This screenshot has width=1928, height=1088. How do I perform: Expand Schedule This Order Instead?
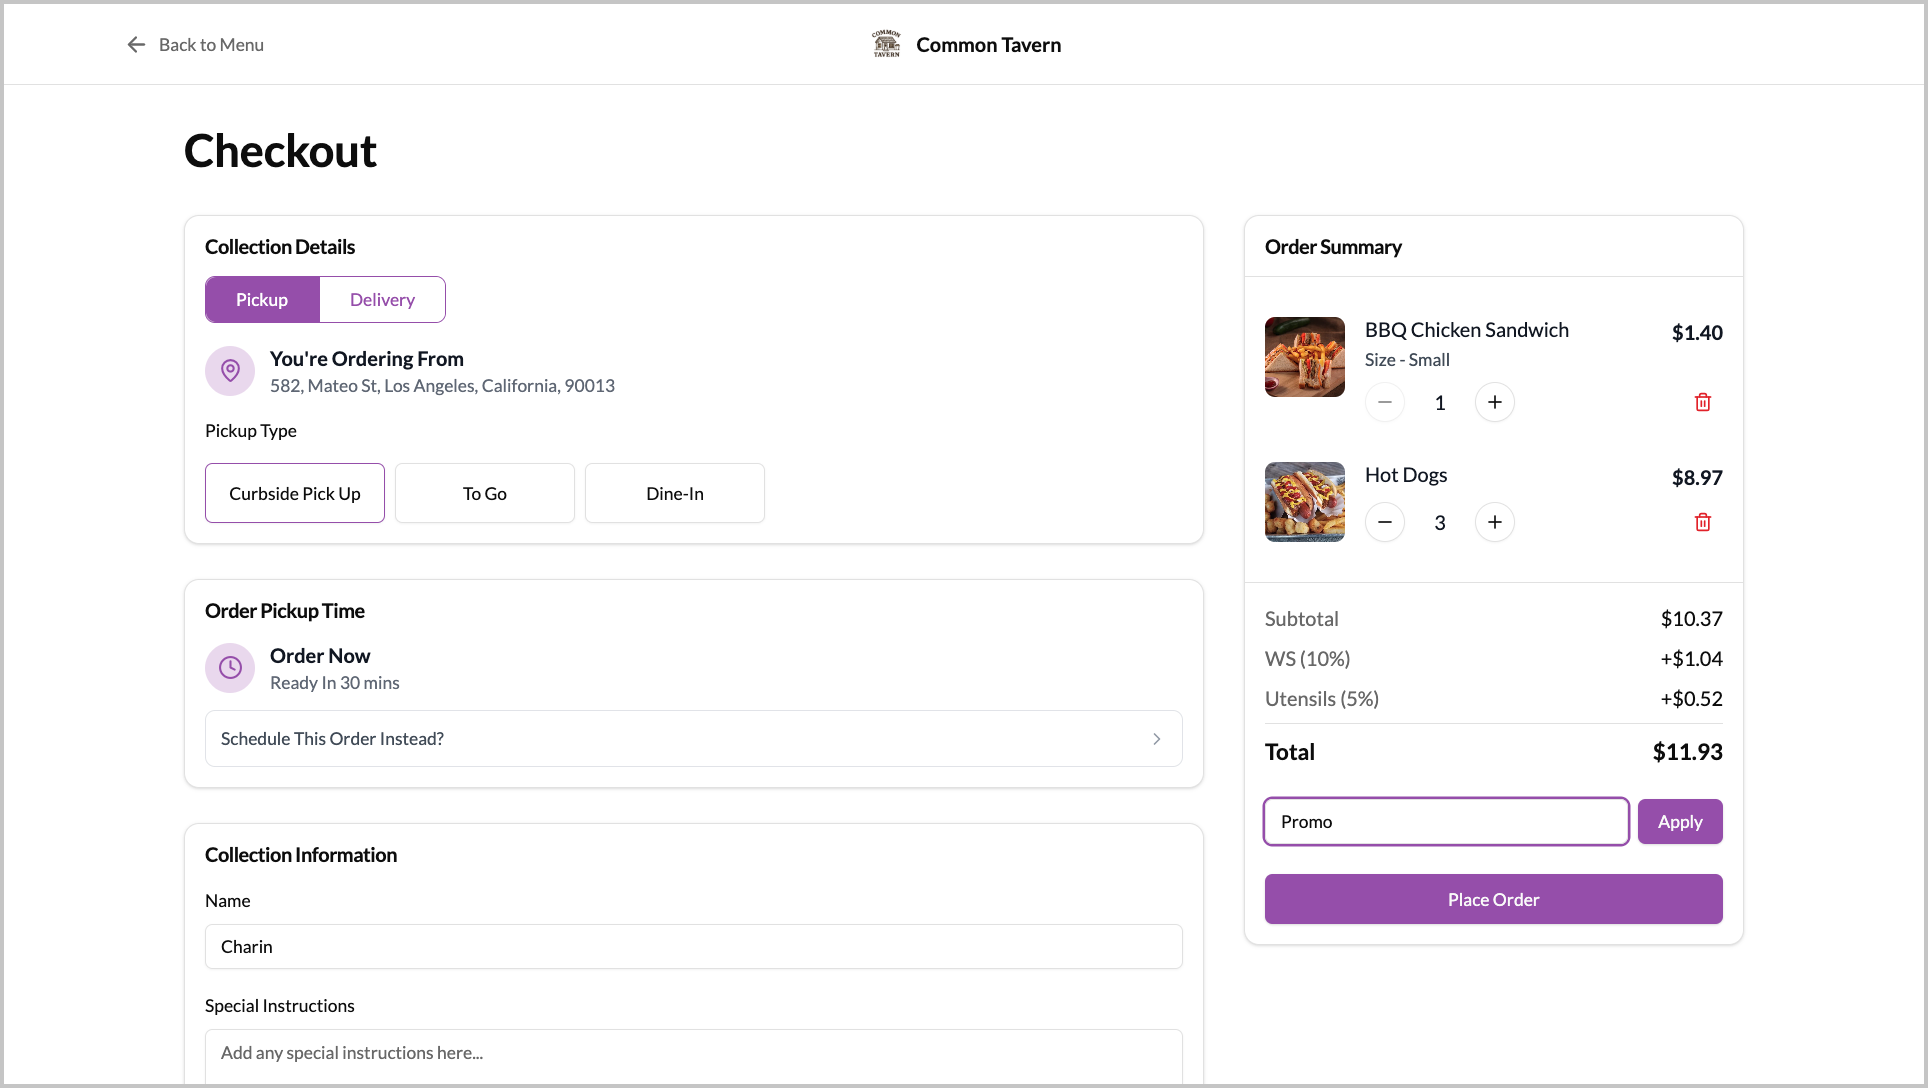pyautogui.click(x=693, y=739)
